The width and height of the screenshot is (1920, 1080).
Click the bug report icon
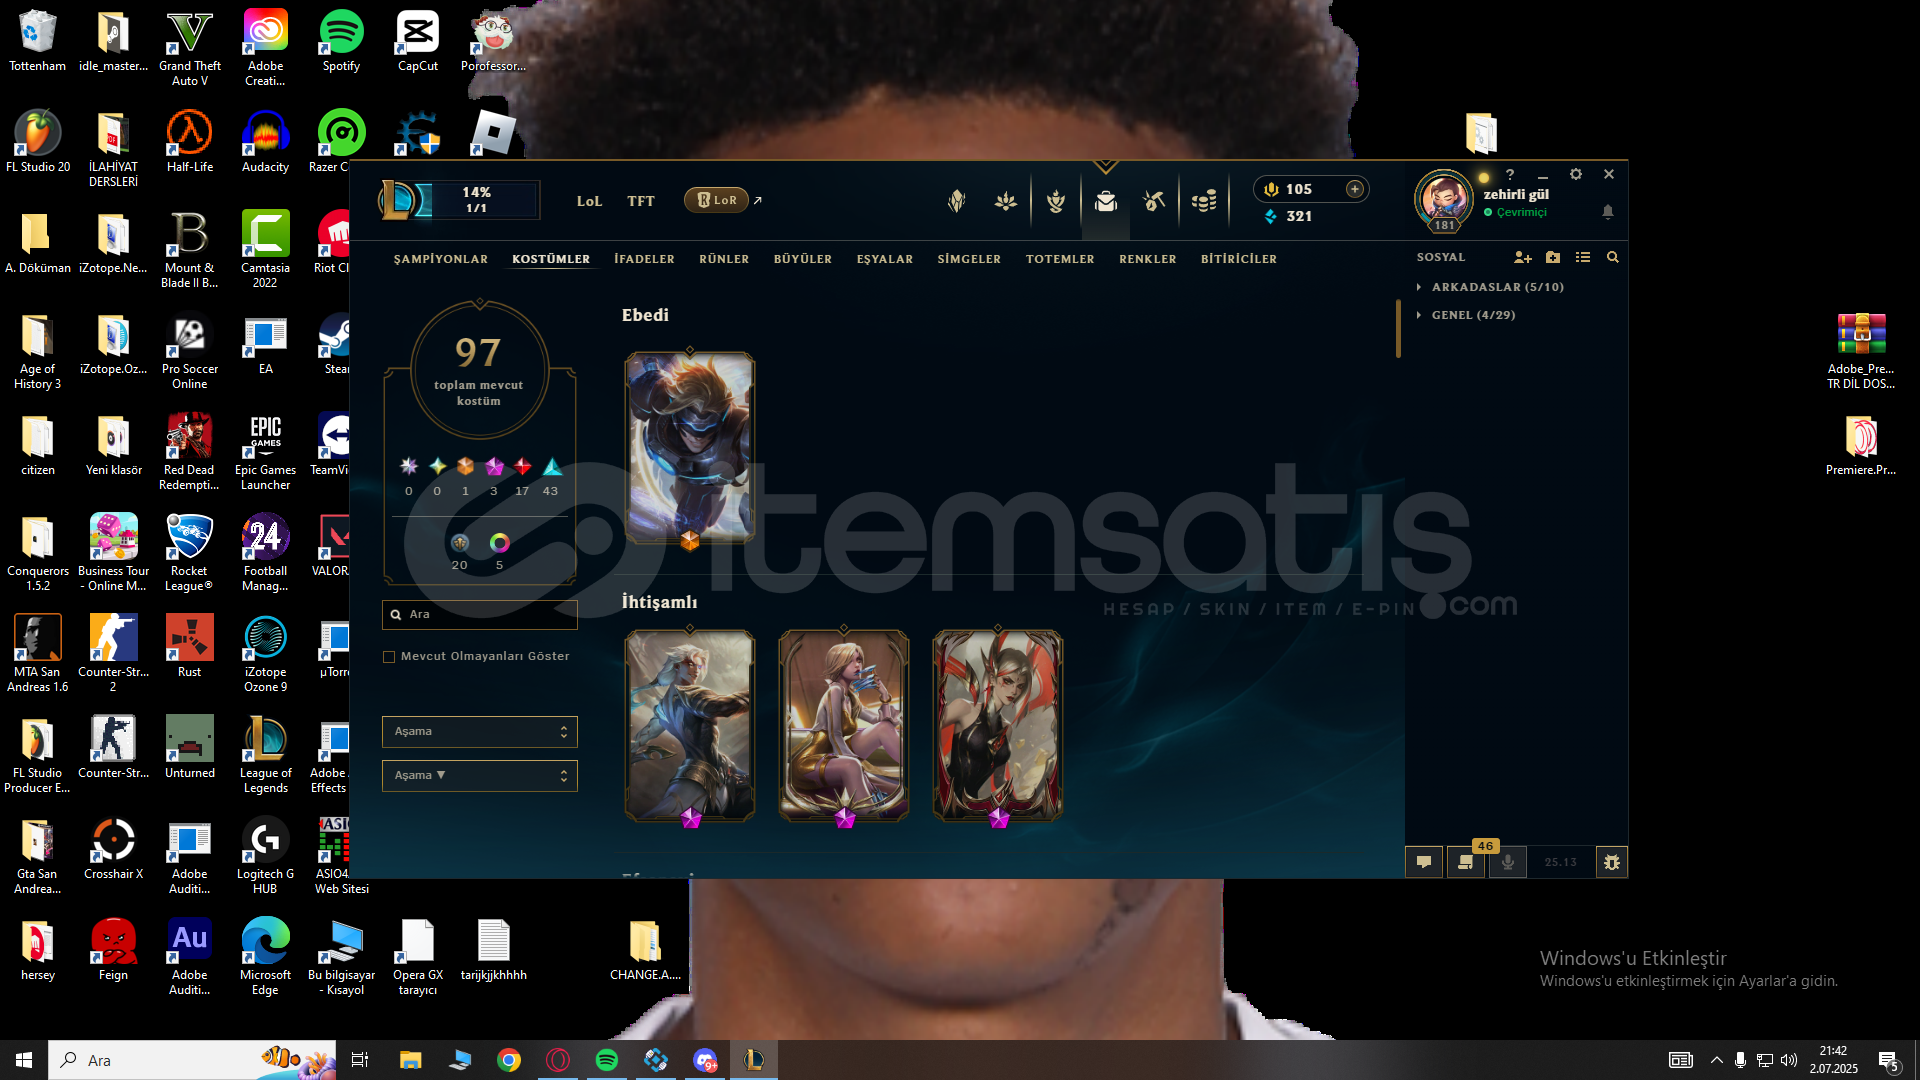pos(1612,862)
